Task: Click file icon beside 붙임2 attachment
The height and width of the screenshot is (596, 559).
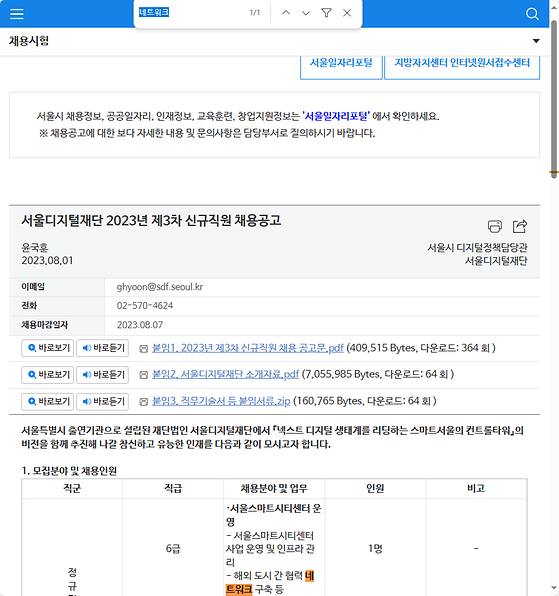Action: coord(143,375)
